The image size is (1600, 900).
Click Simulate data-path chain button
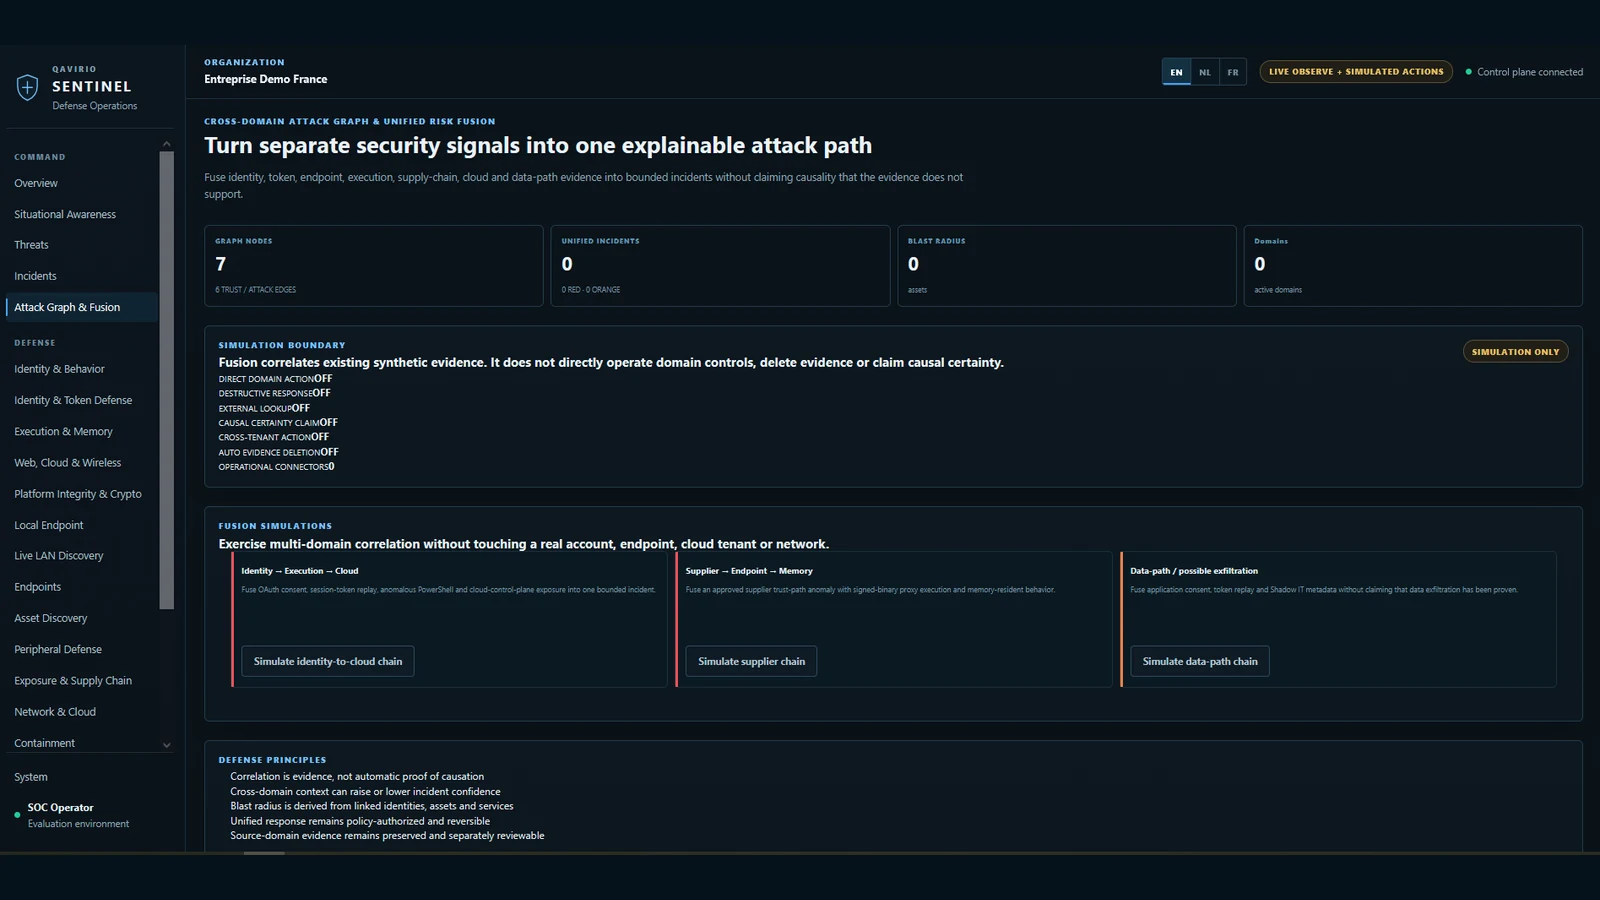tap(1200, 661)
